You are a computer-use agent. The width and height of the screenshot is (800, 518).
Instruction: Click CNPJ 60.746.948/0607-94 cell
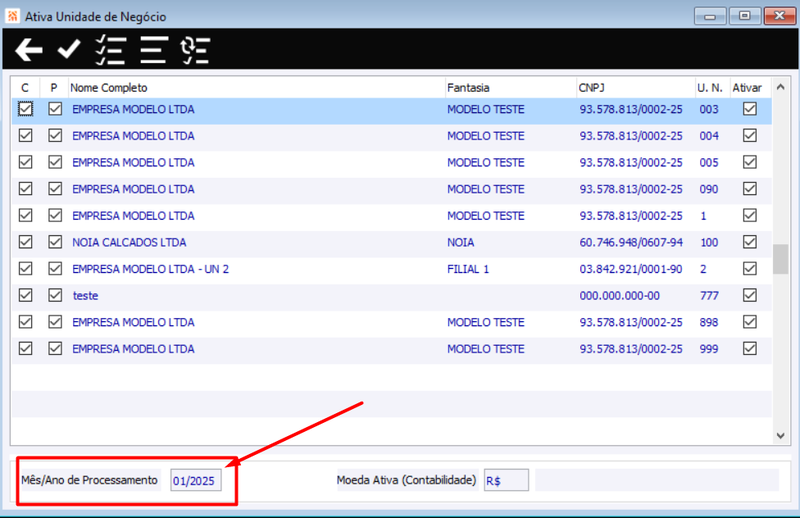click(x=631, y=242)
